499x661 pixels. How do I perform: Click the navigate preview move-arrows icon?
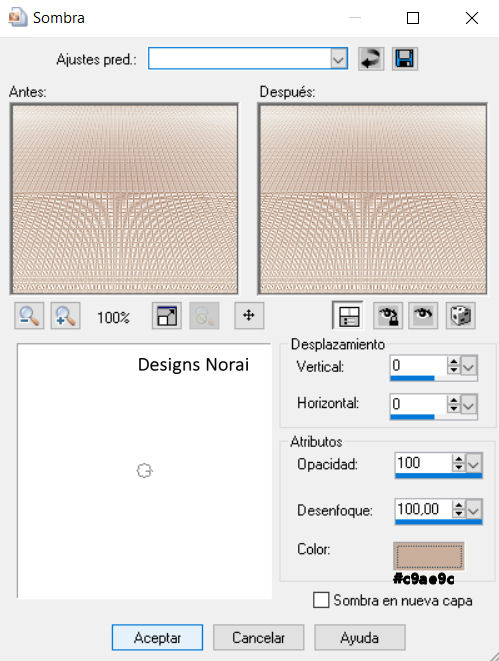249,315
